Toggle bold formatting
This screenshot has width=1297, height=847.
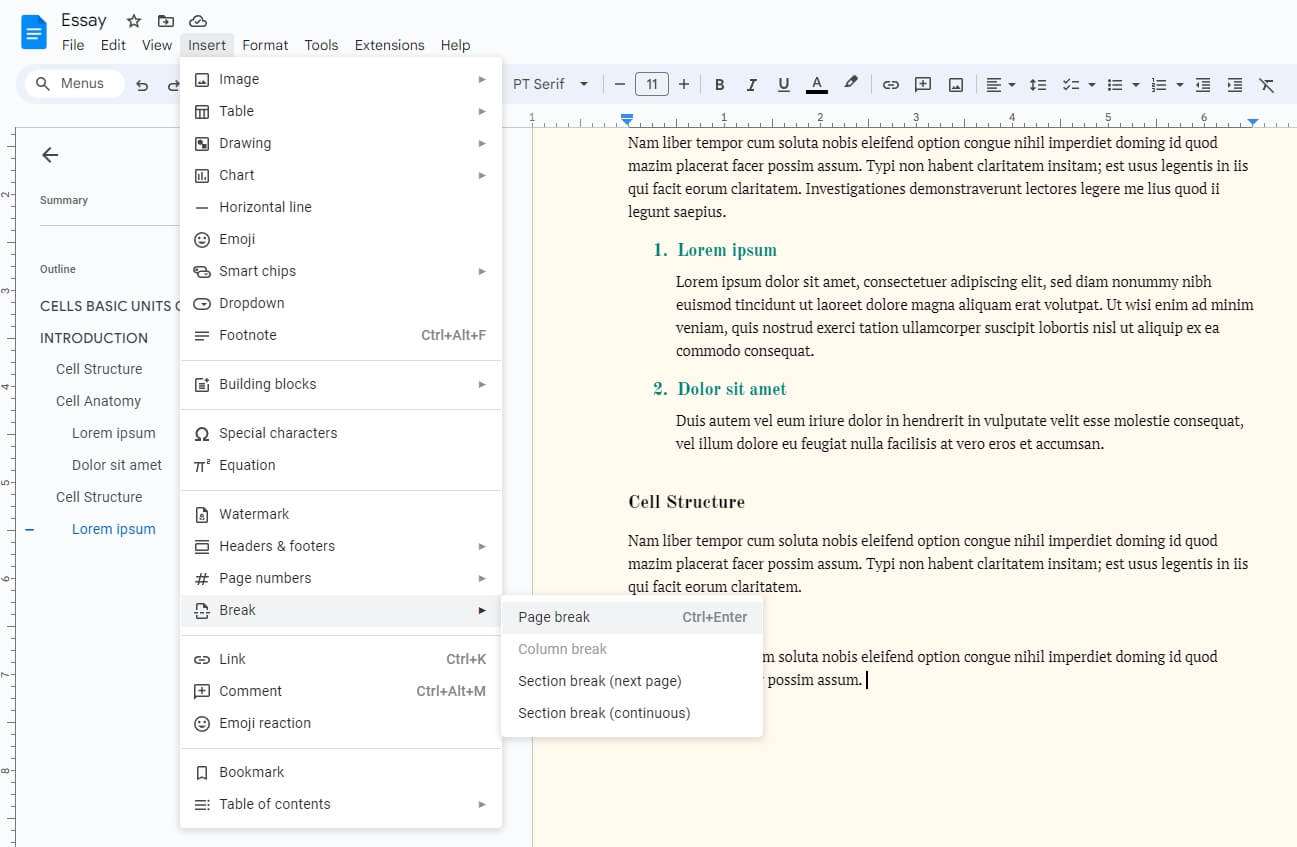click(719, 85)
